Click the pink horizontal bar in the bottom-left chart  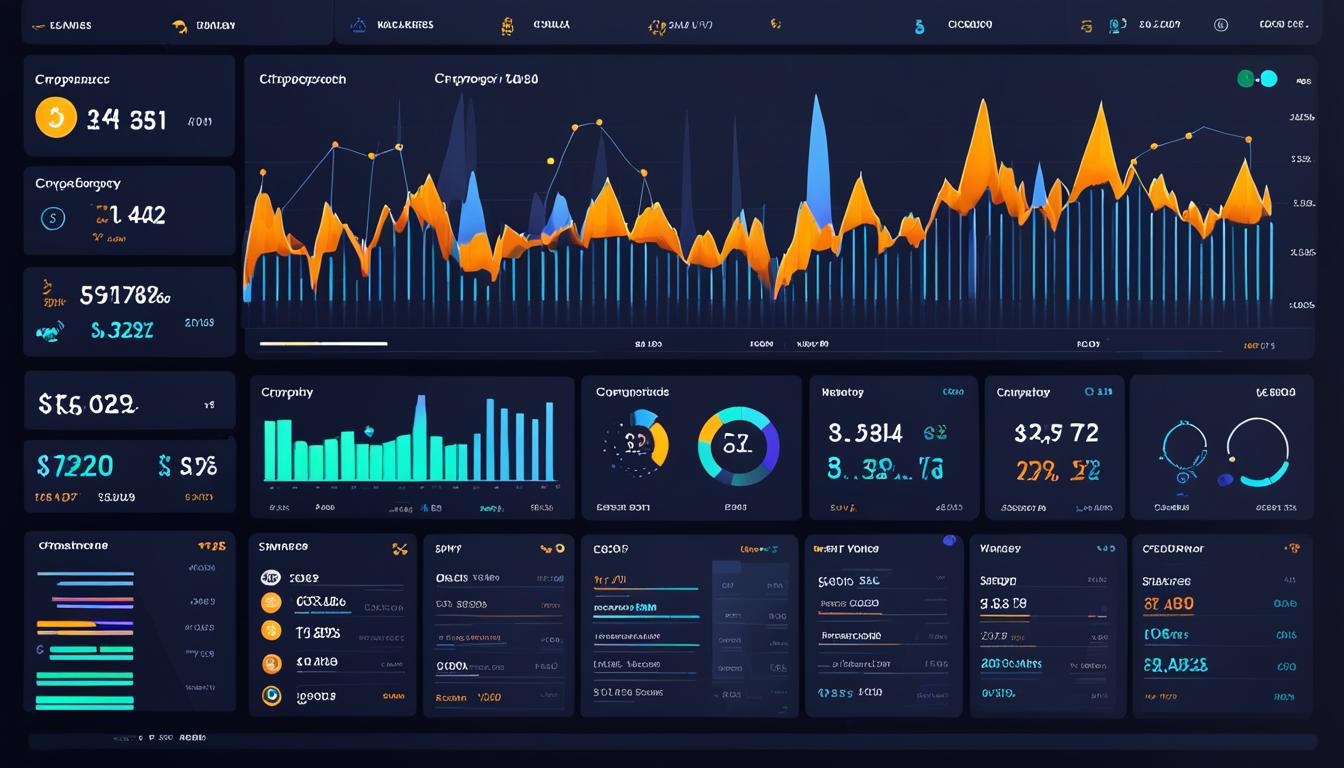click(92, 600)
